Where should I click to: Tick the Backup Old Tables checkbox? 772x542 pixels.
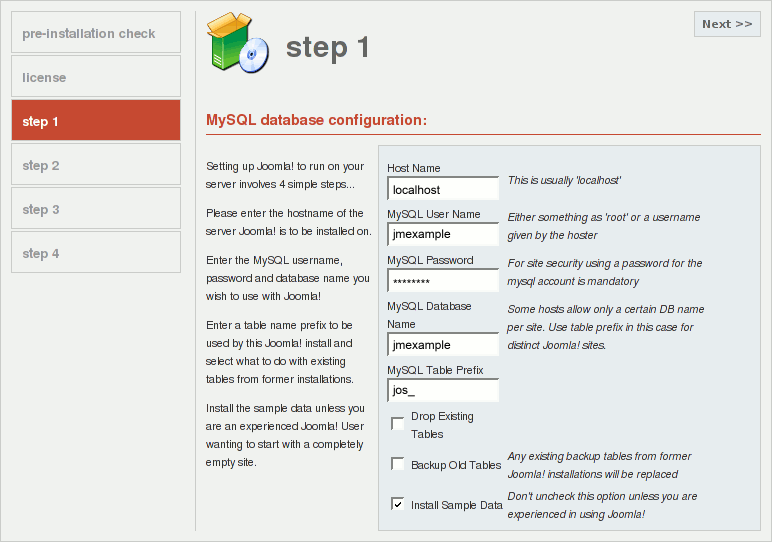click(397, 464)
